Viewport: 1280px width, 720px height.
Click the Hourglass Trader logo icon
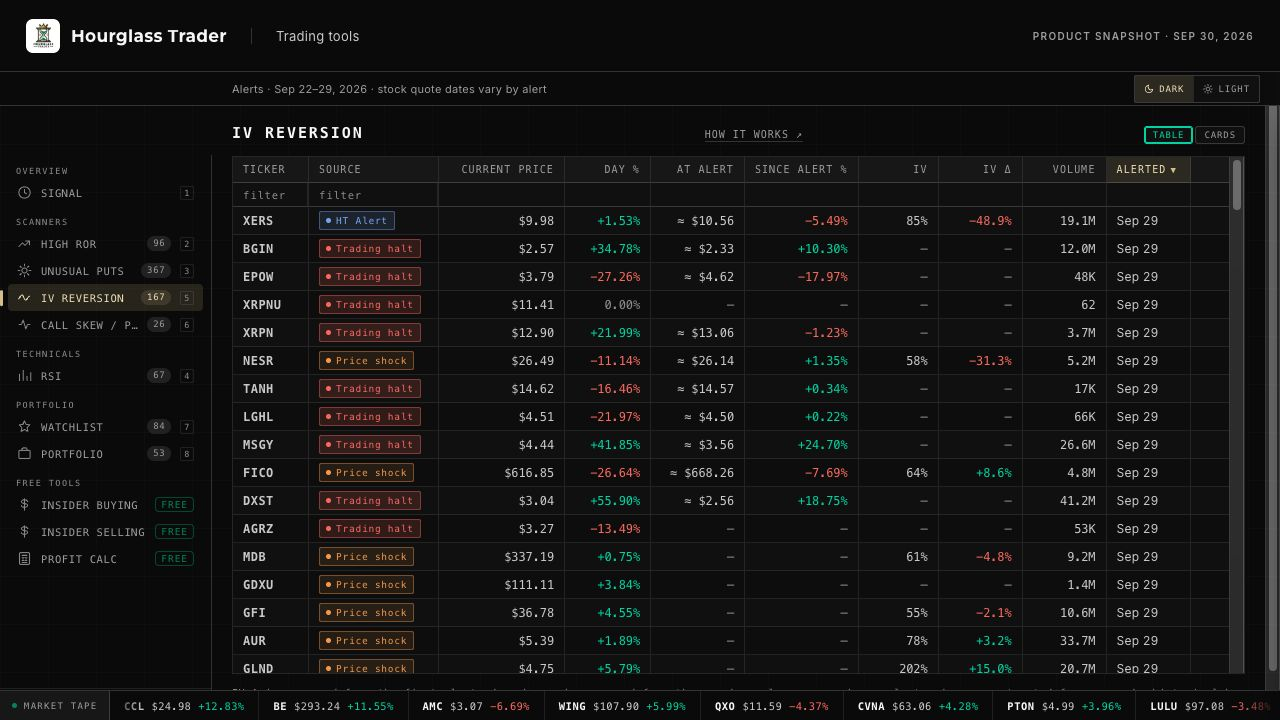pos(43,36)
